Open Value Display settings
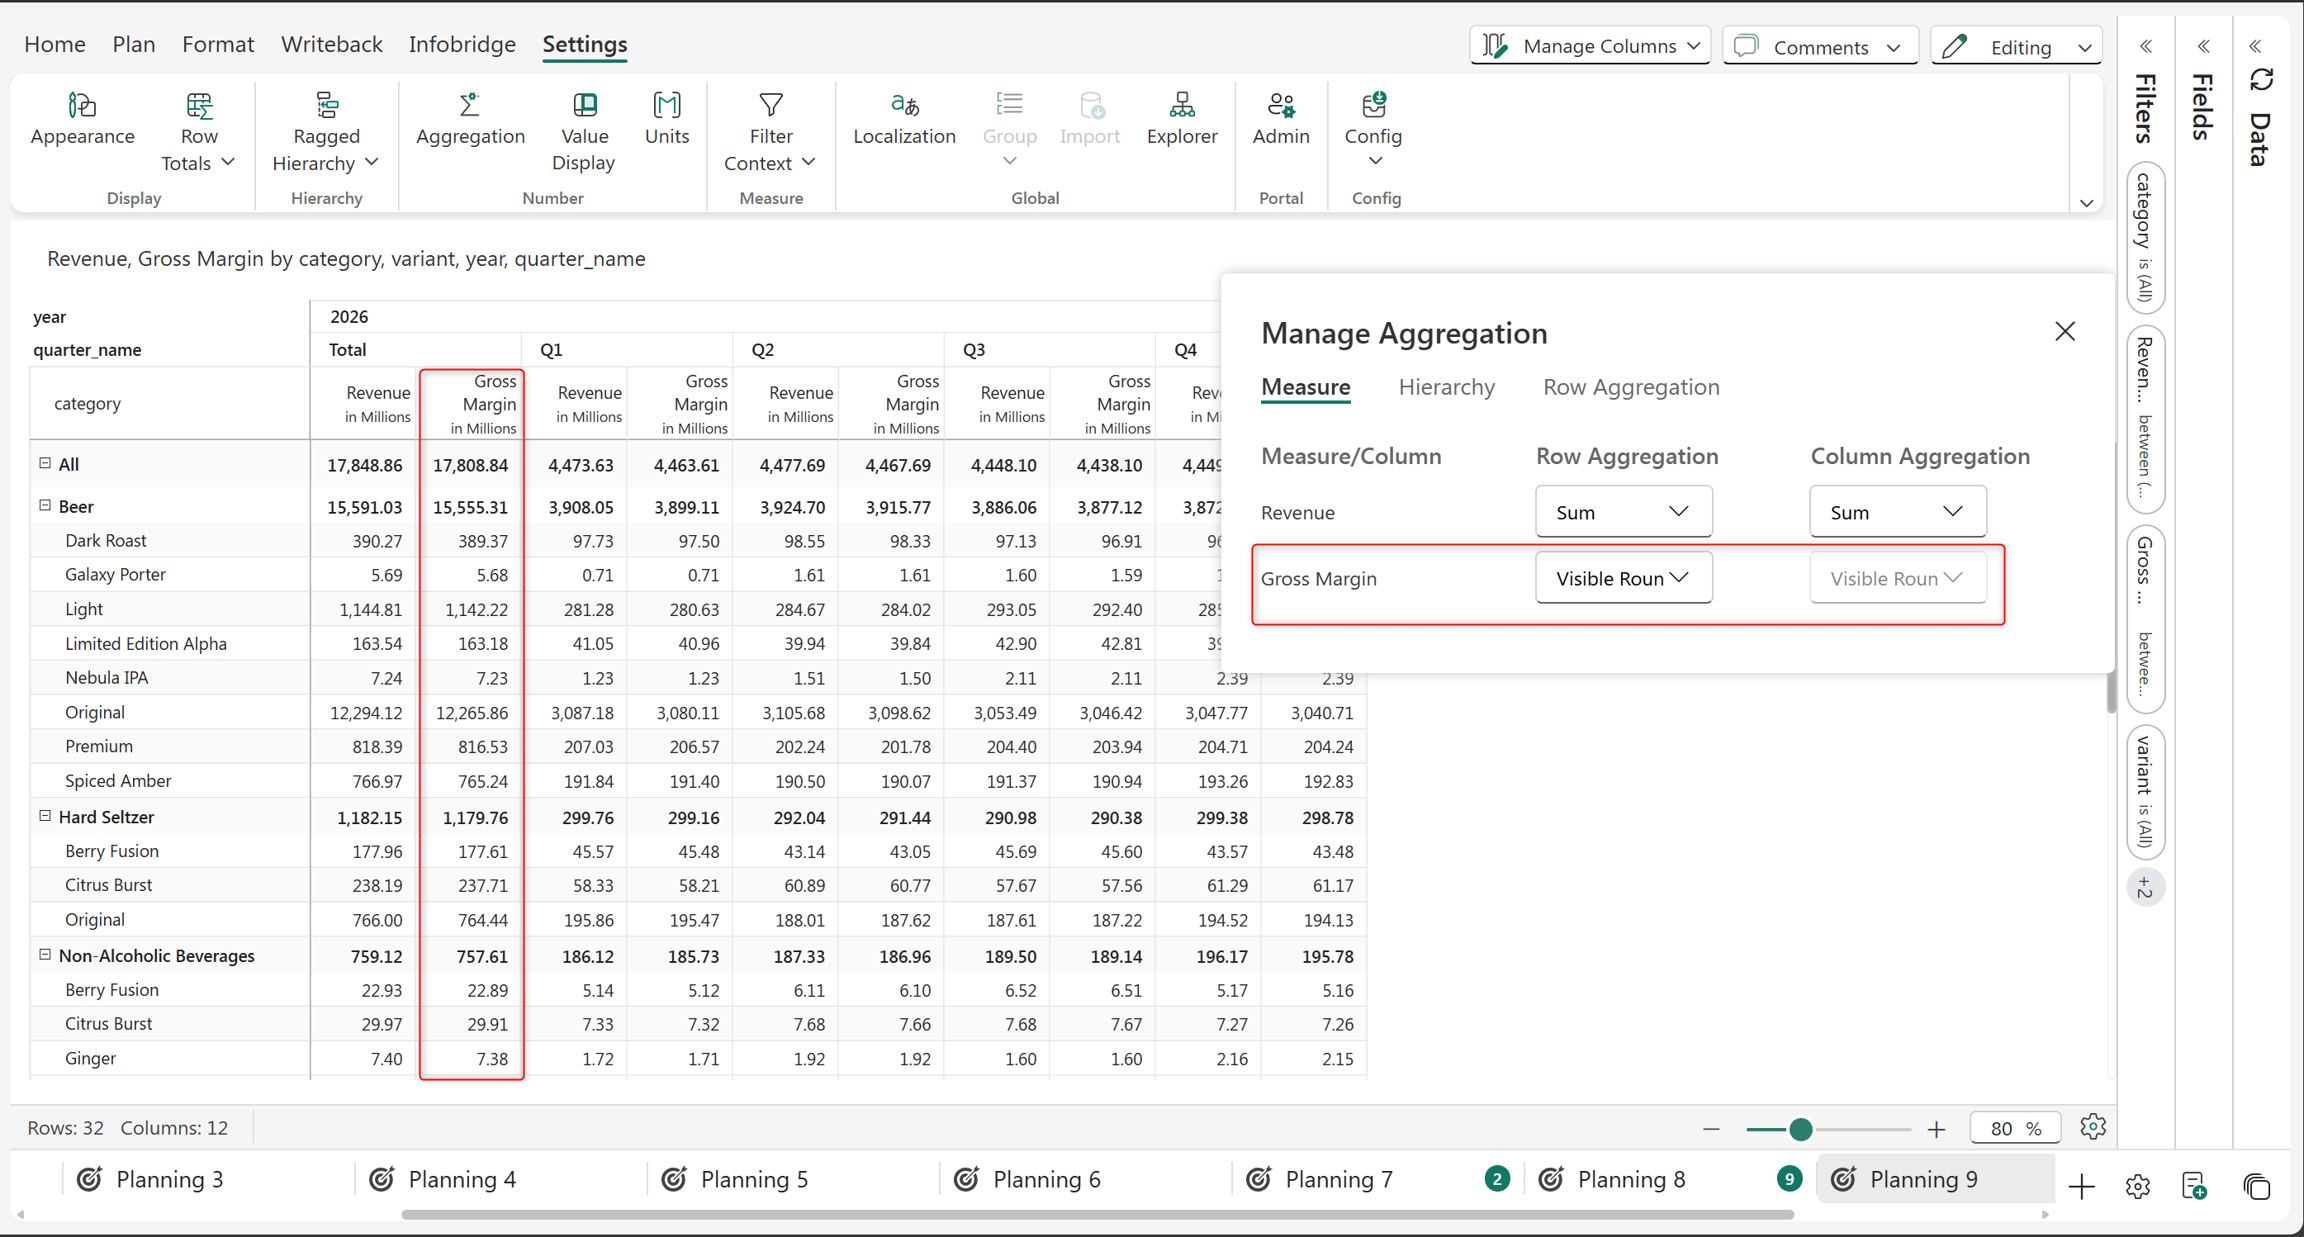 [584, 132]
